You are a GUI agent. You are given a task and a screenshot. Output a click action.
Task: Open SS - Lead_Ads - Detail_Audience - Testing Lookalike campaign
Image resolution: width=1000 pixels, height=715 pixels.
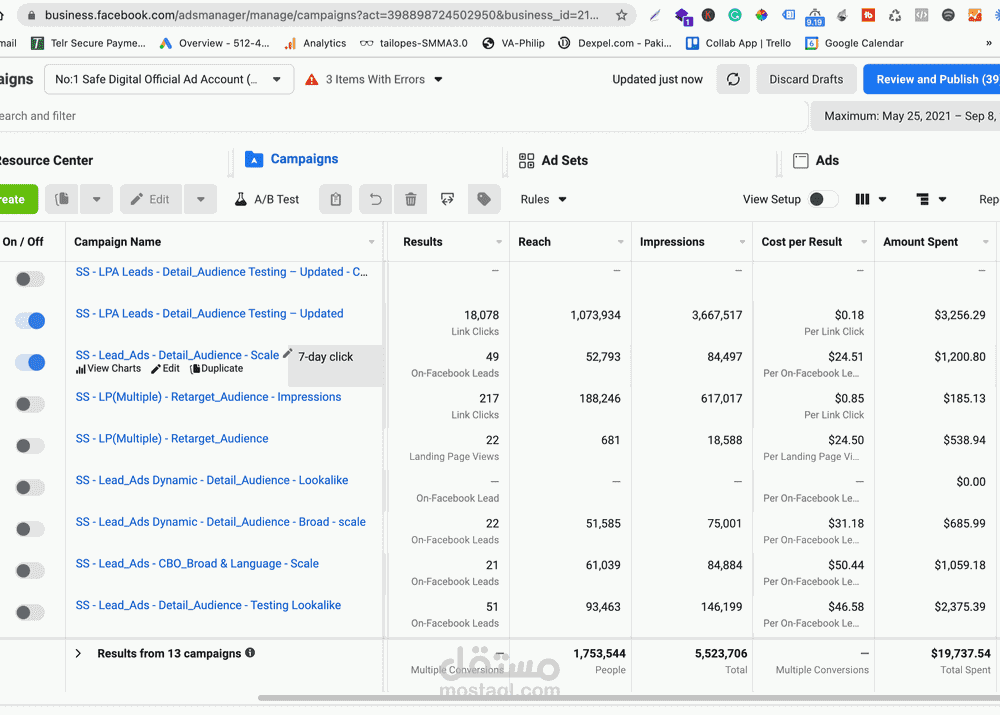pyautogui.click(x=208, y=605)
